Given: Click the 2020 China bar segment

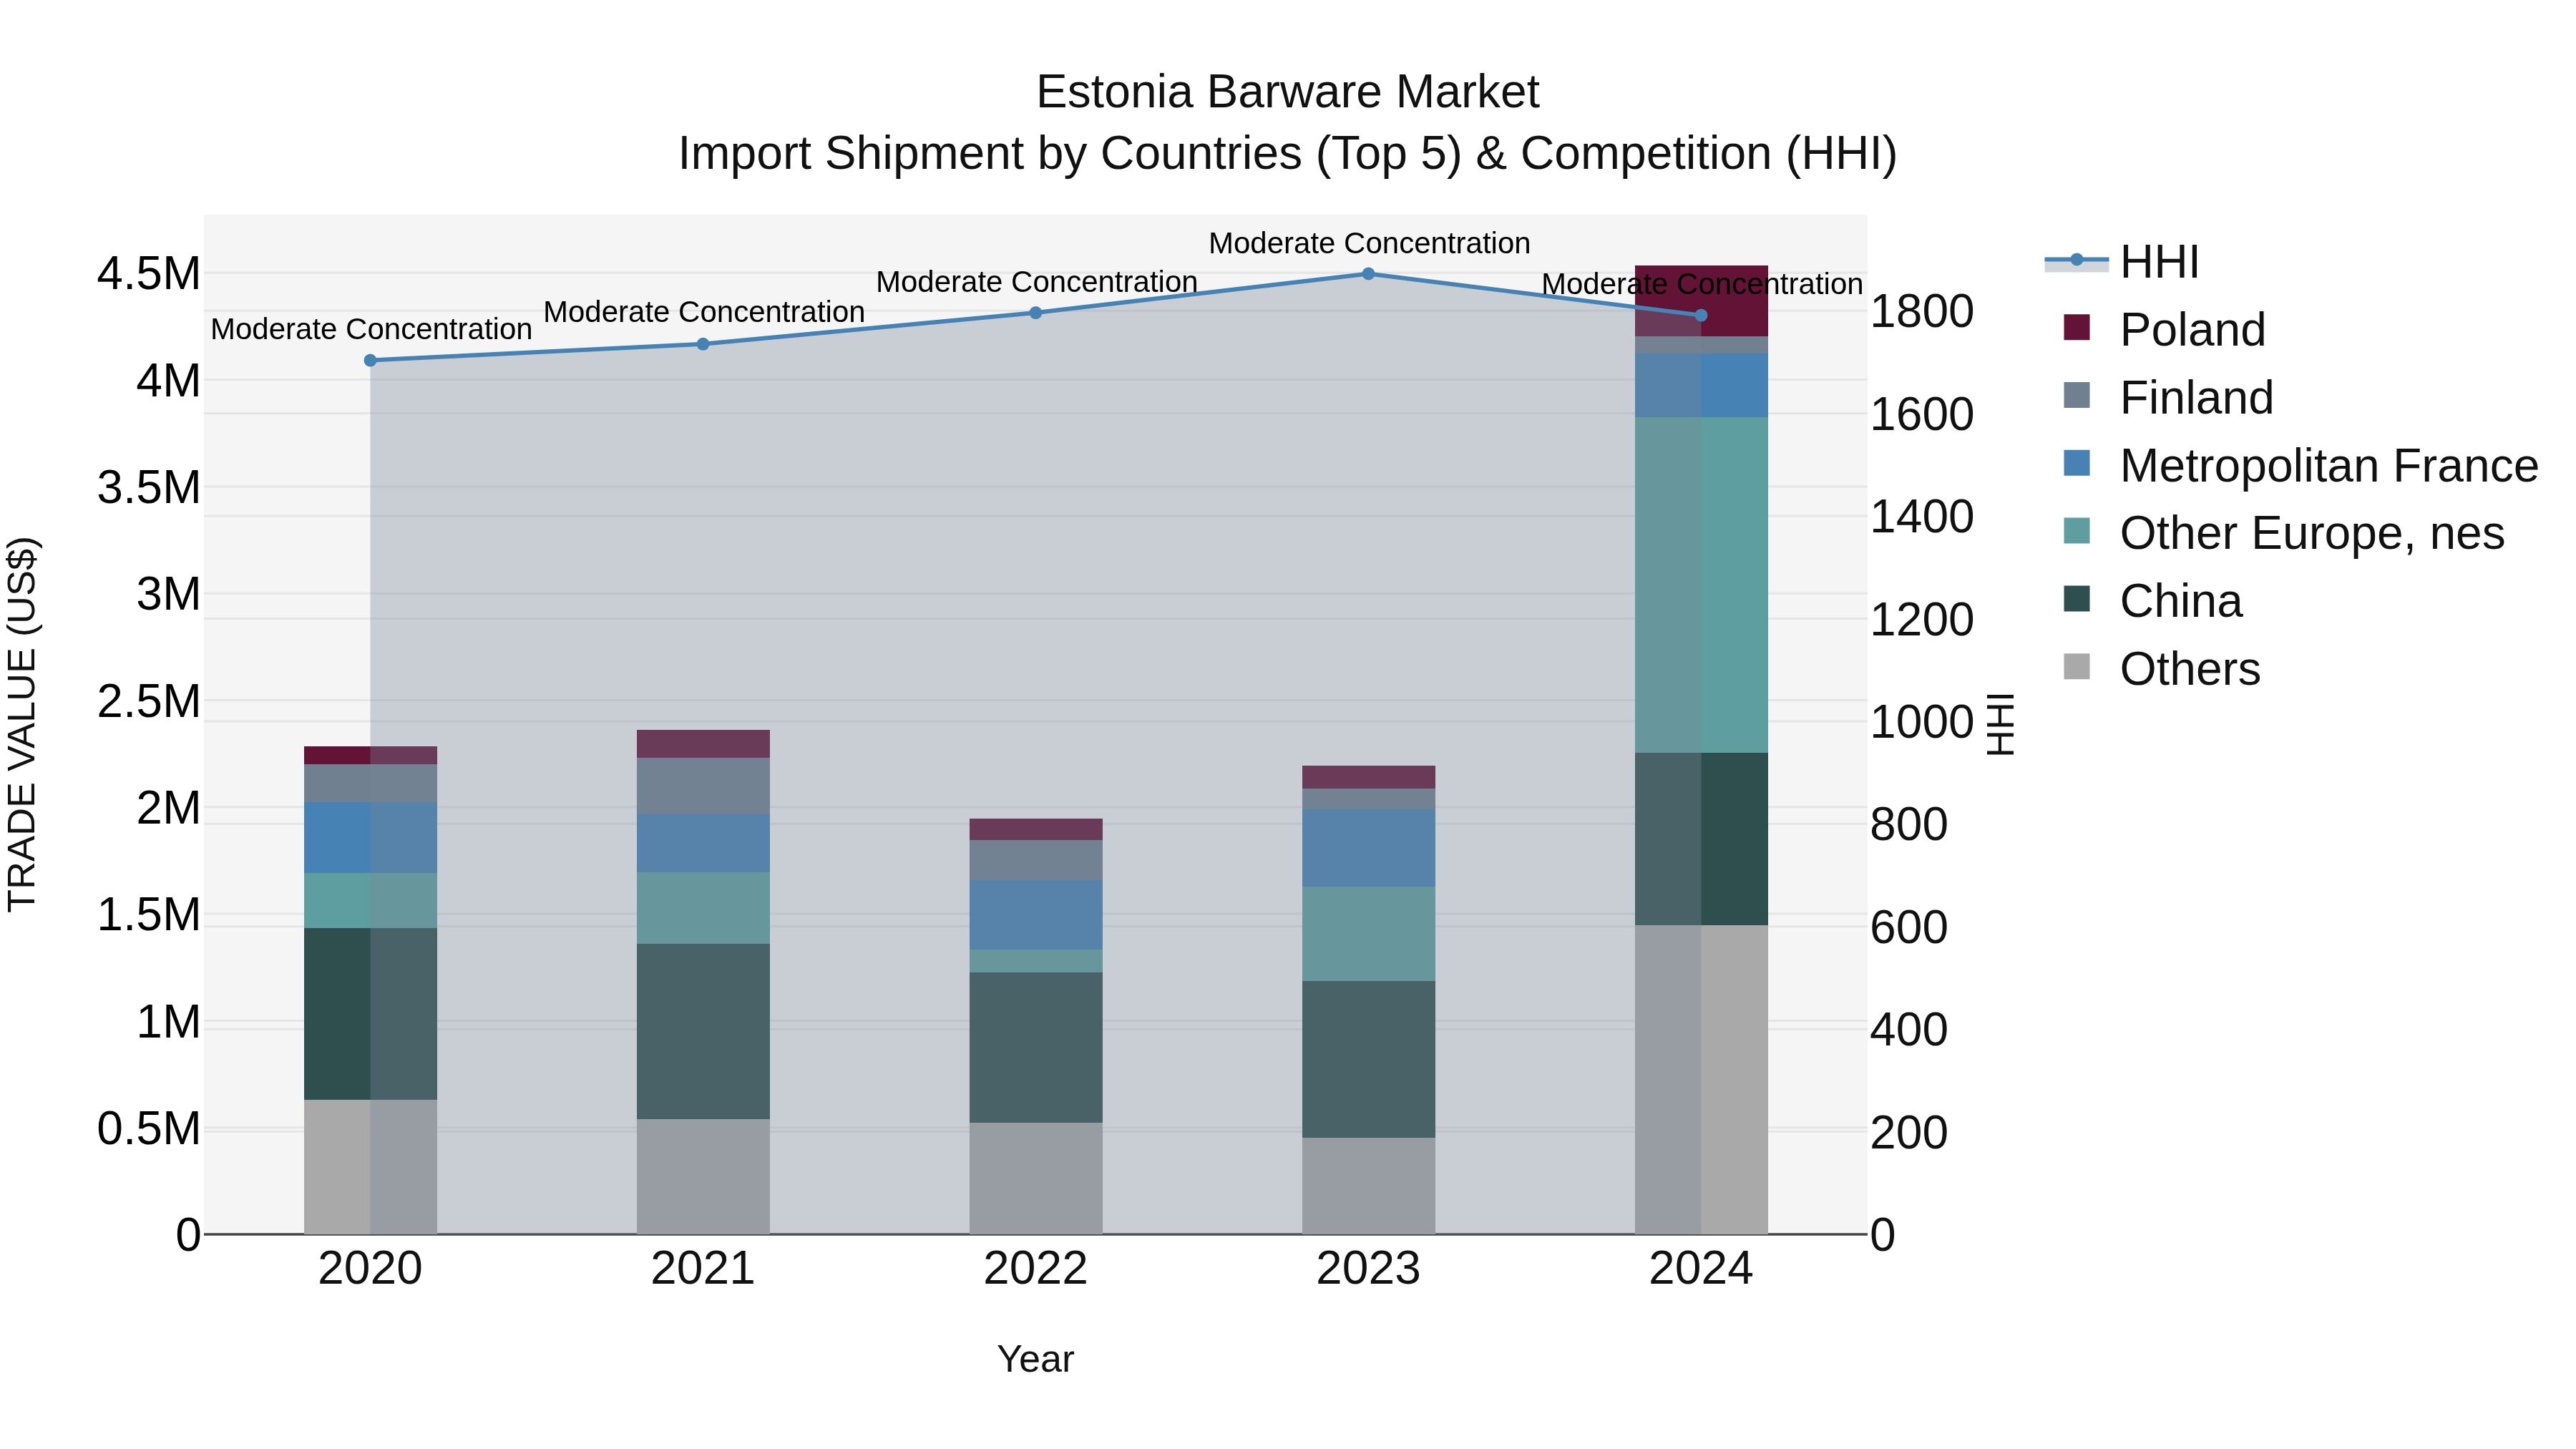Looking at the screenshot, I should pyautogui.click(x=370, y=1014).
